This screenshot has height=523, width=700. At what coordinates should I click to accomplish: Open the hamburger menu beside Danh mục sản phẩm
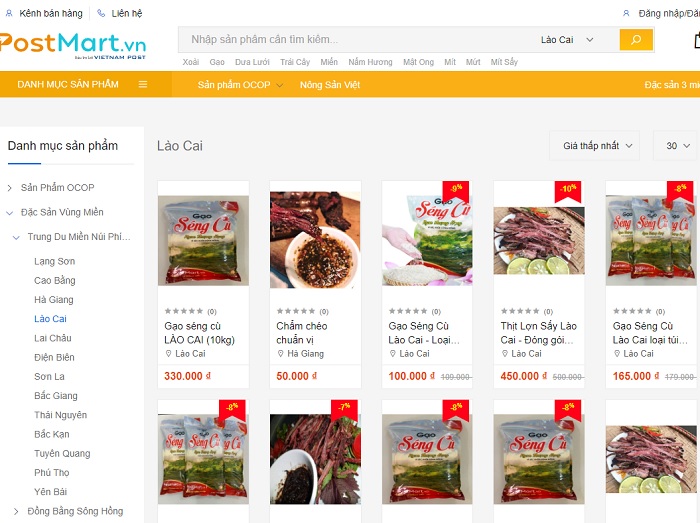[143, 84]
